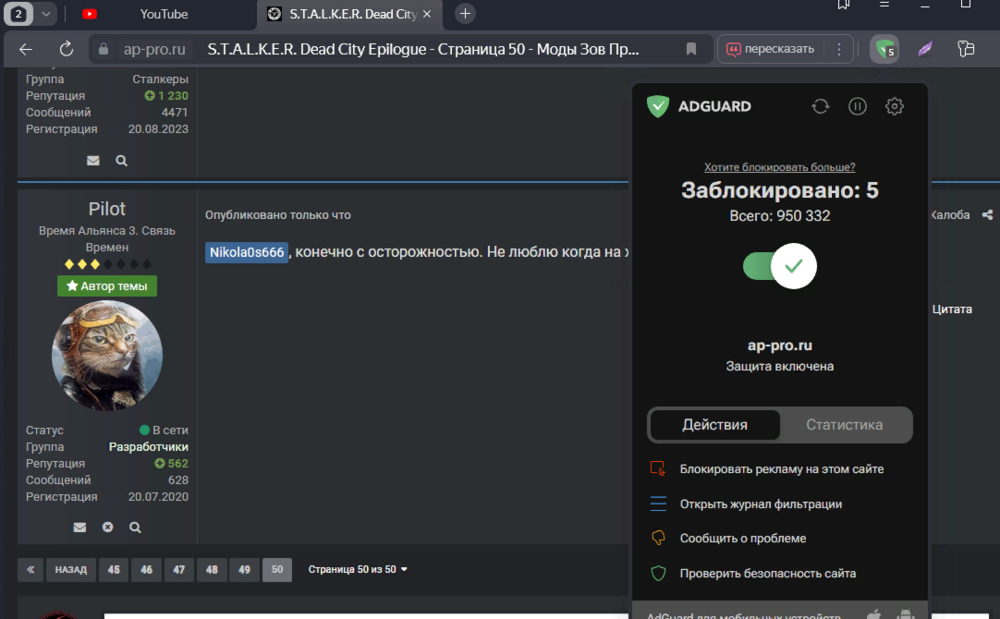Click the Nikola0s666 mention tag
The width and height of the screenshot is (1000, 619).
pyautogui.click(x=247, y=252)
